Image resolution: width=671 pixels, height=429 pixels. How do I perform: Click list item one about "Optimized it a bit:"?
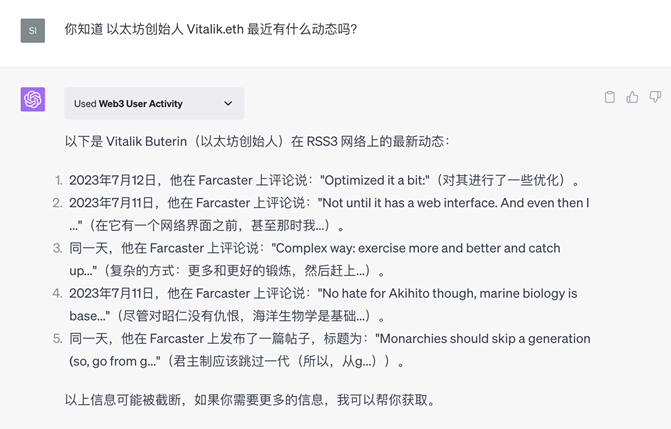click(324, 180)
